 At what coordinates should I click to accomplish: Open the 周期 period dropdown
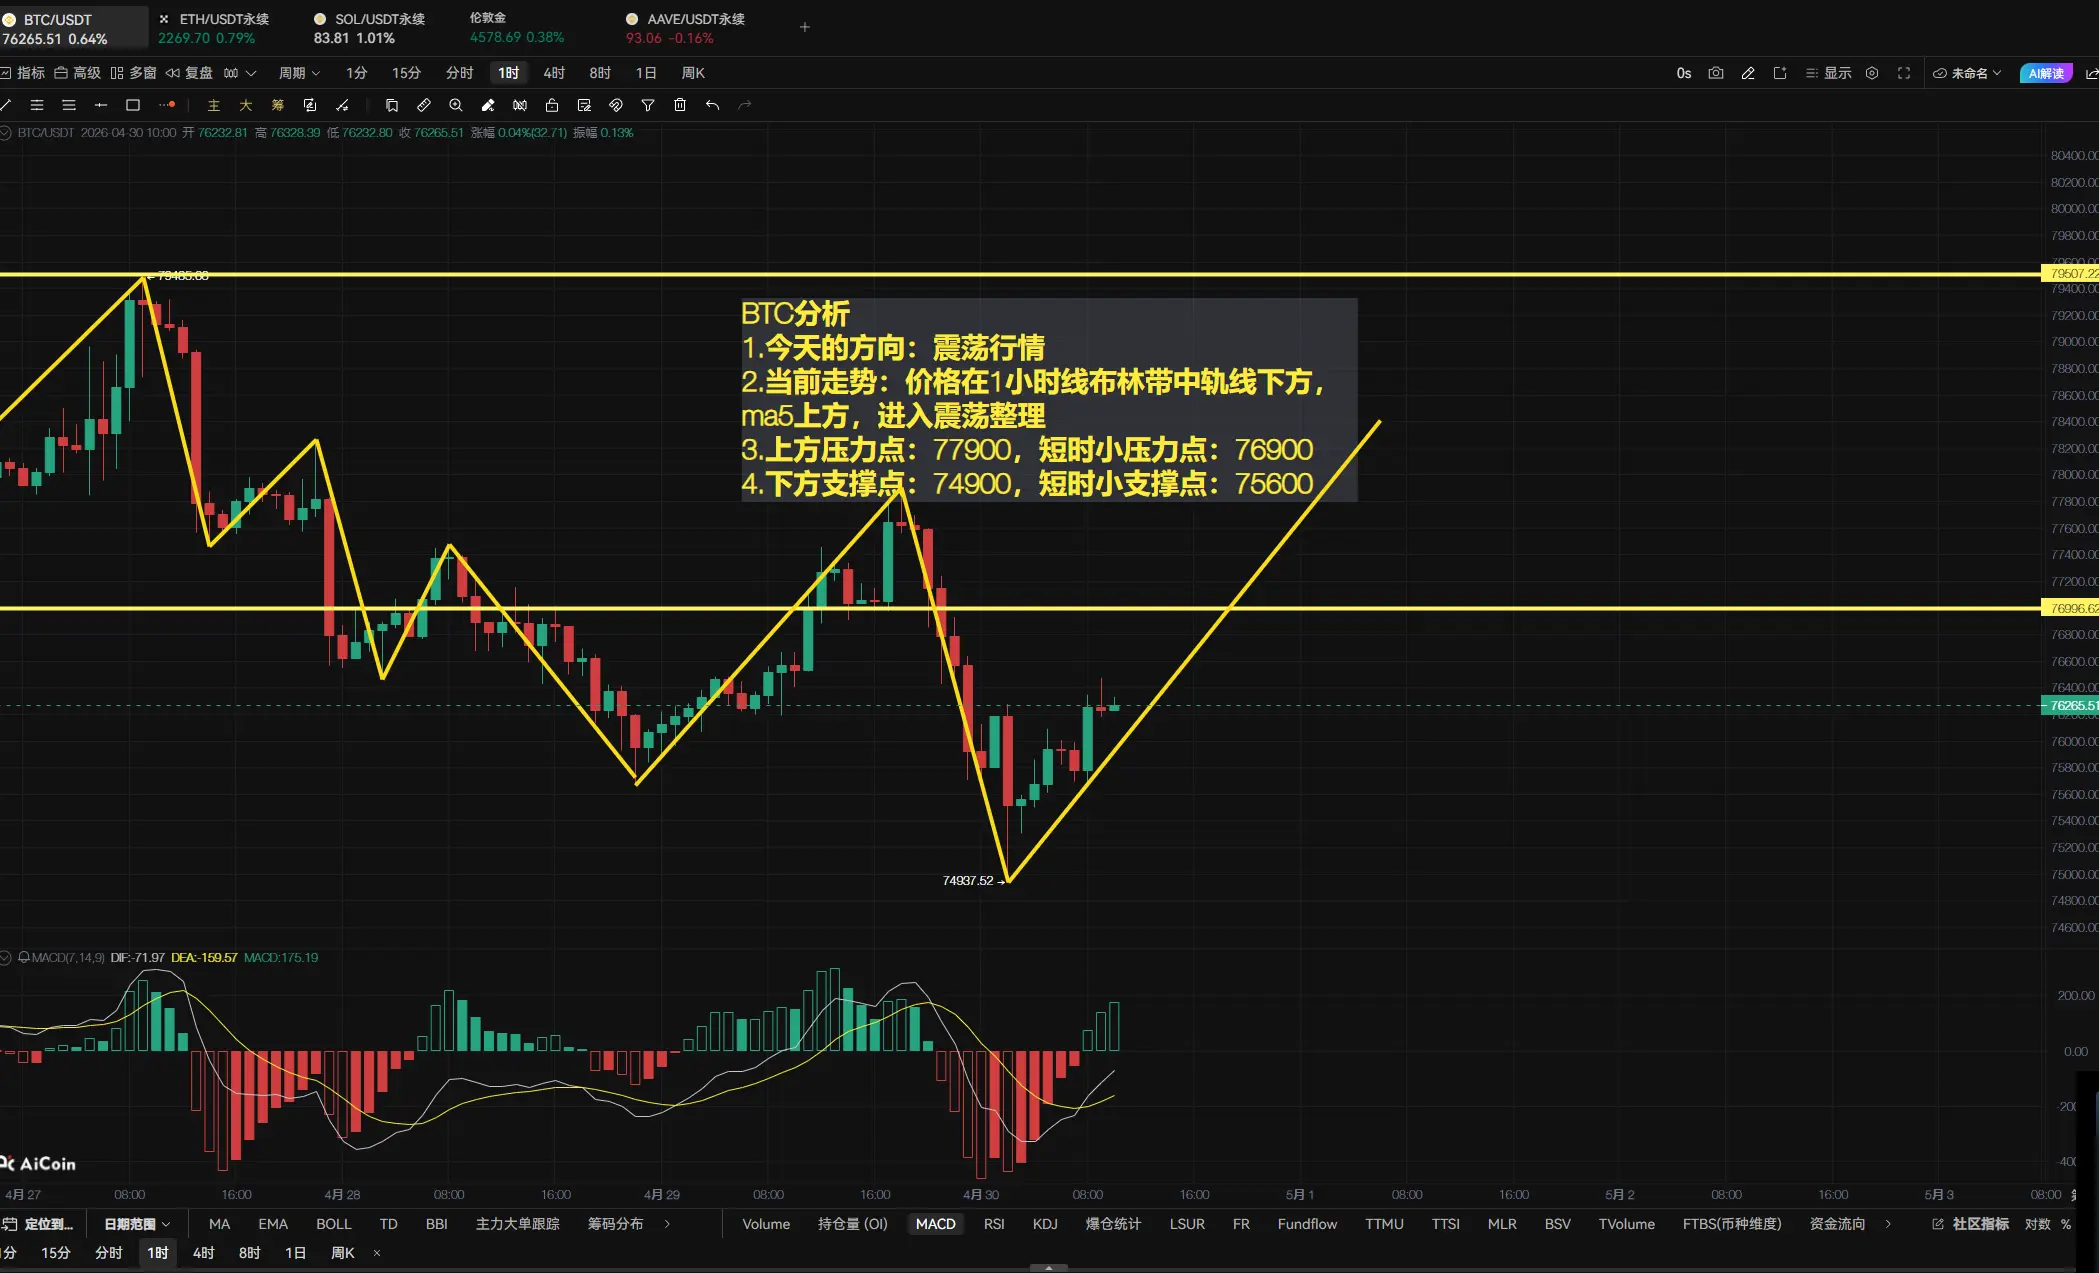[x=299, y=73]
